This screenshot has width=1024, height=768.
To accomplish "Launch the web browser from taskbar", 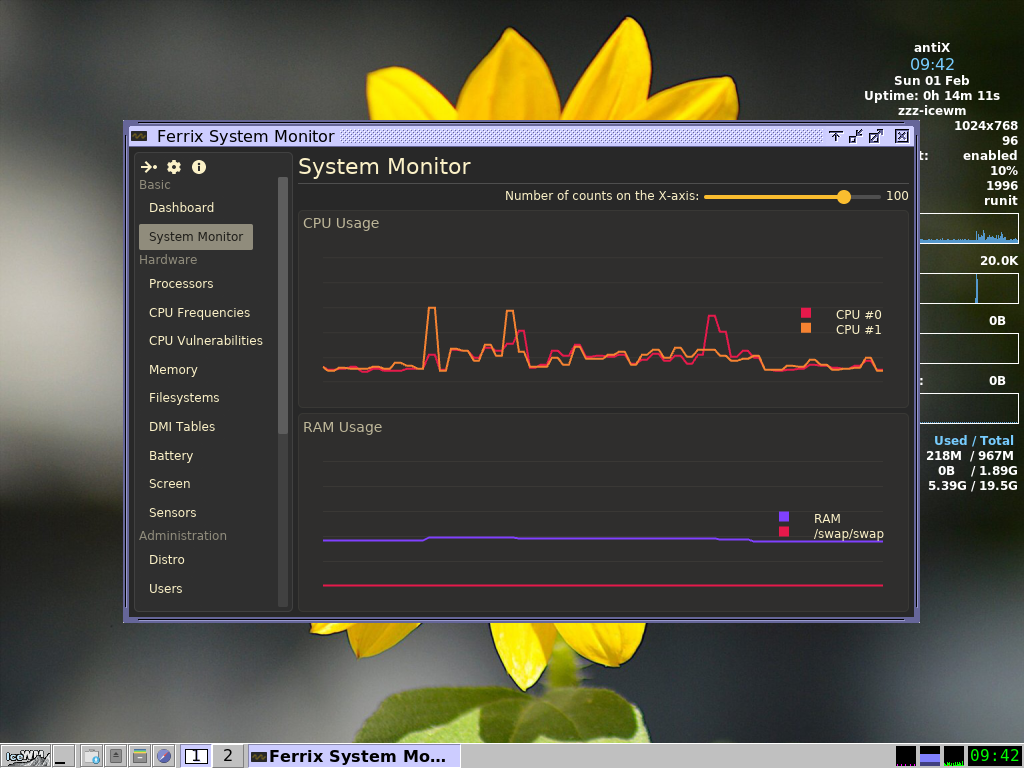I will point(164,756).
